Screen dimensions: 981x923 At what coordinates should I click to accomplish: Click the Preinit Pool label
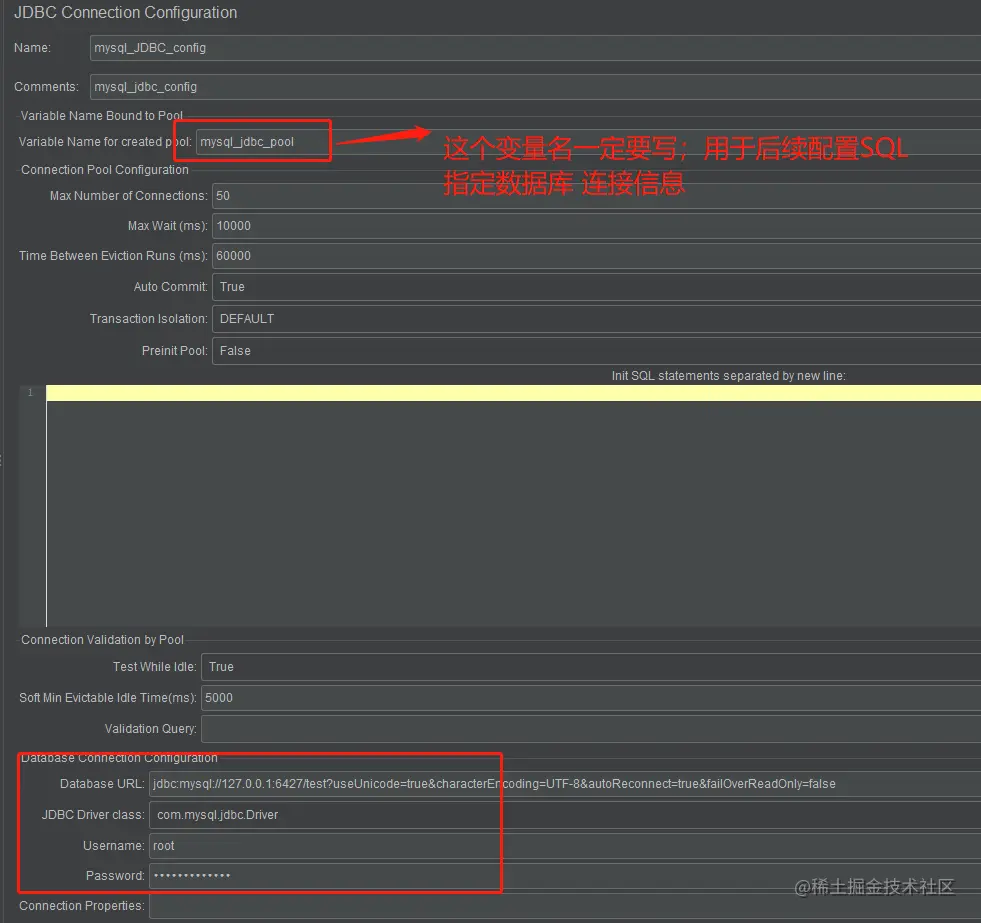tap(175, 350)
